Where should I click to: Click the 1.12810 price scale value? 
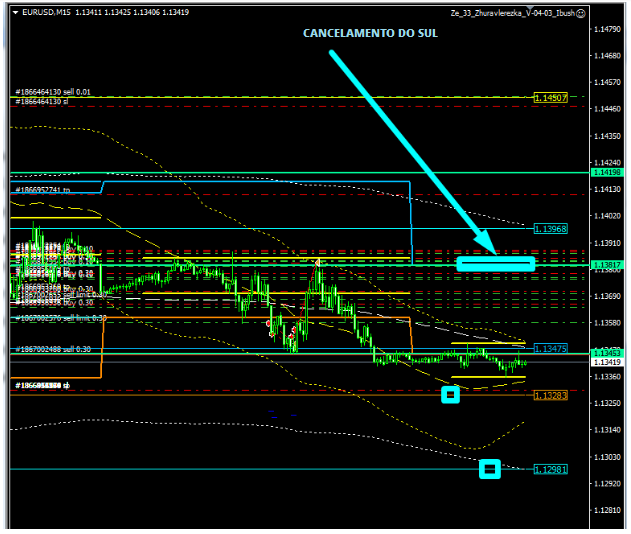click(x=607, y=510)
